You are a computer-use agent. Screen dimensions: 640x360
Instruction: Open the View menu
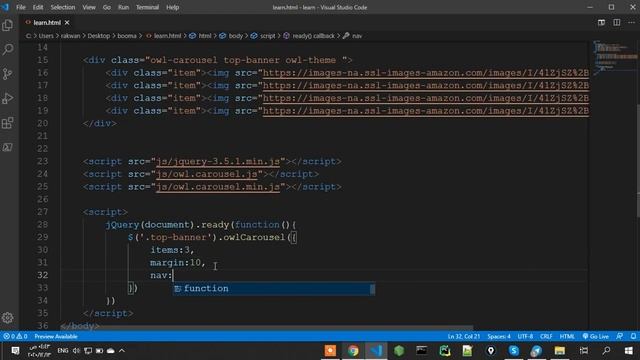click(89, 7)
